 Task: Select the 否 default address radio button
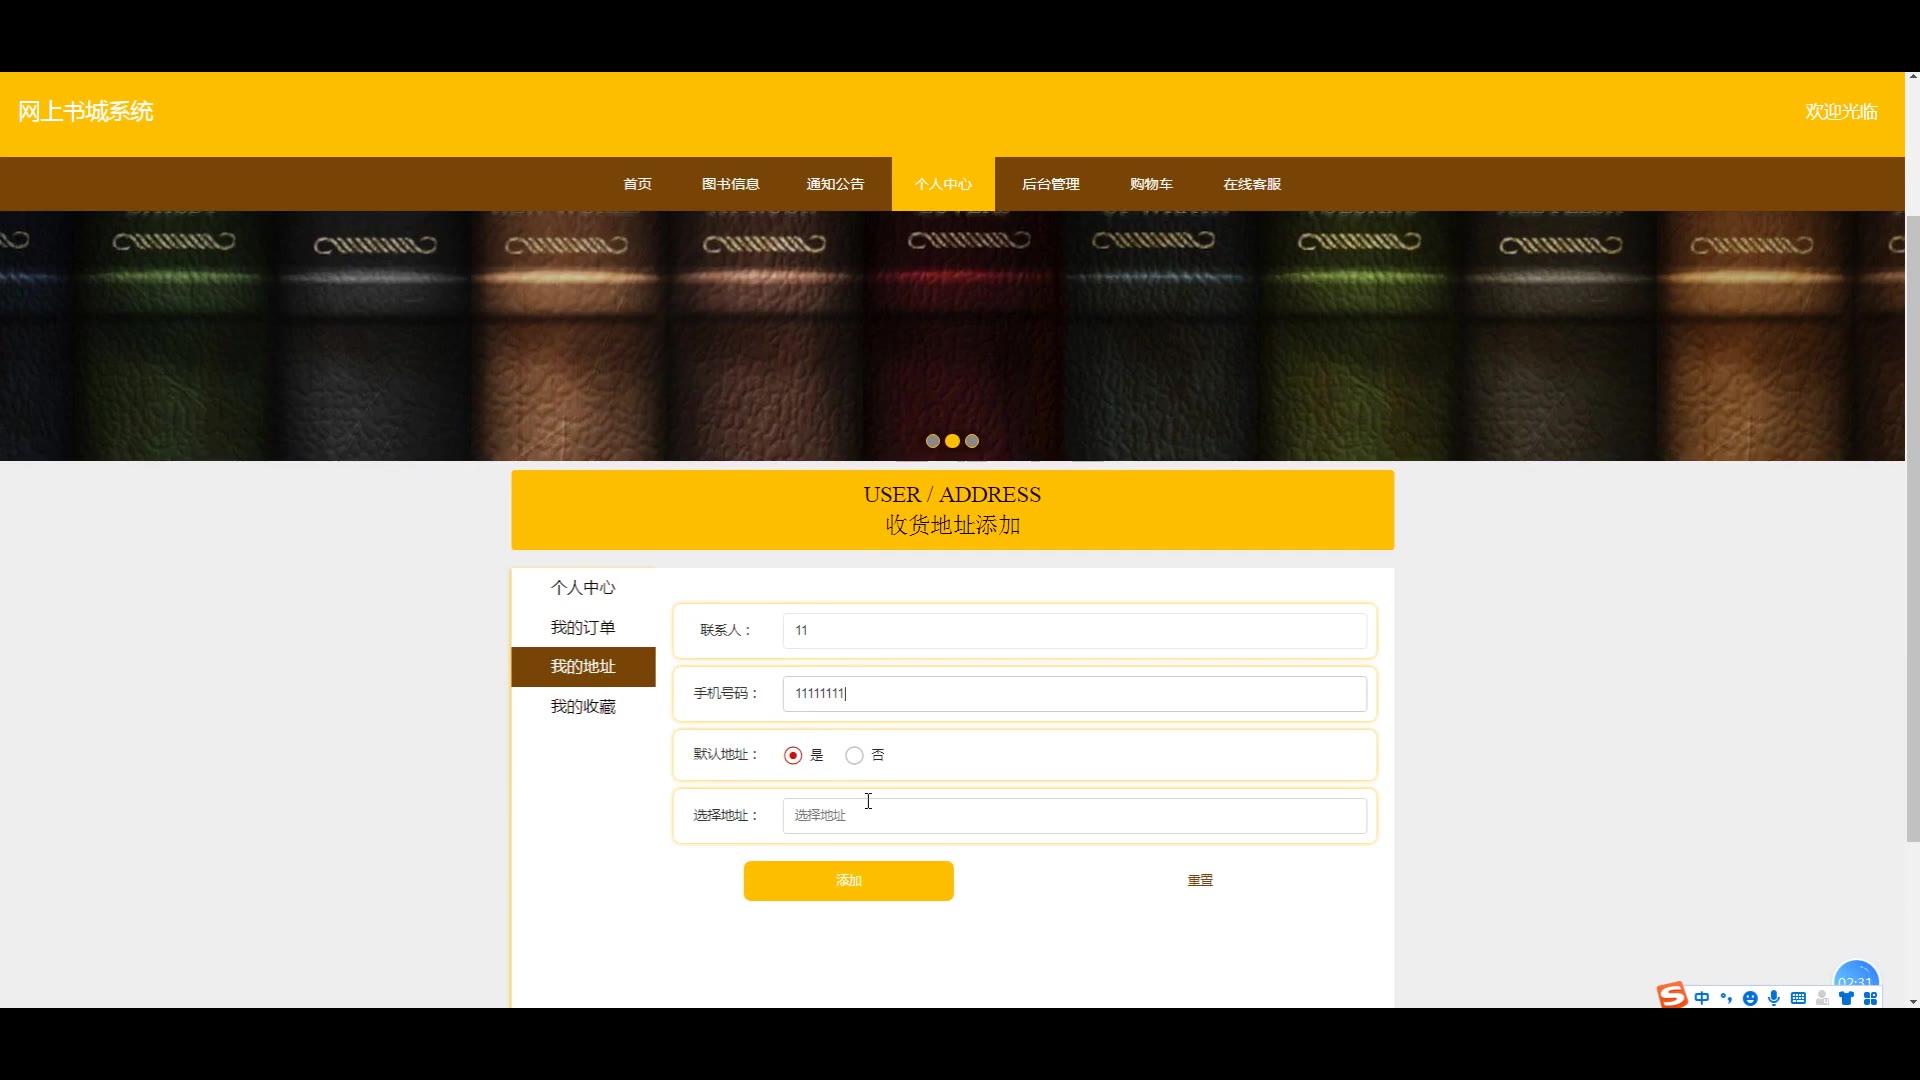point(854,755)
